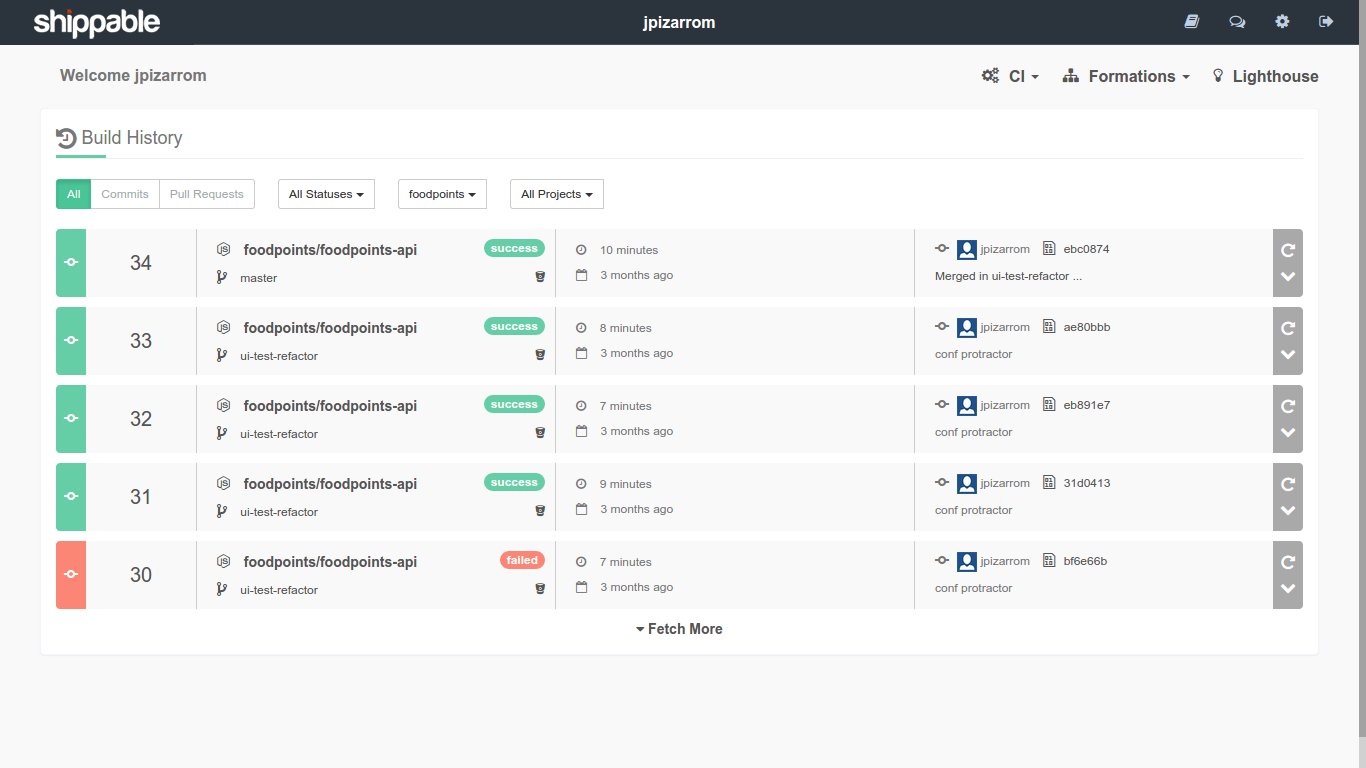Click red commit status icon of build 30
The width and height of the screenshot is (1366, 768).
coord(71,575)
